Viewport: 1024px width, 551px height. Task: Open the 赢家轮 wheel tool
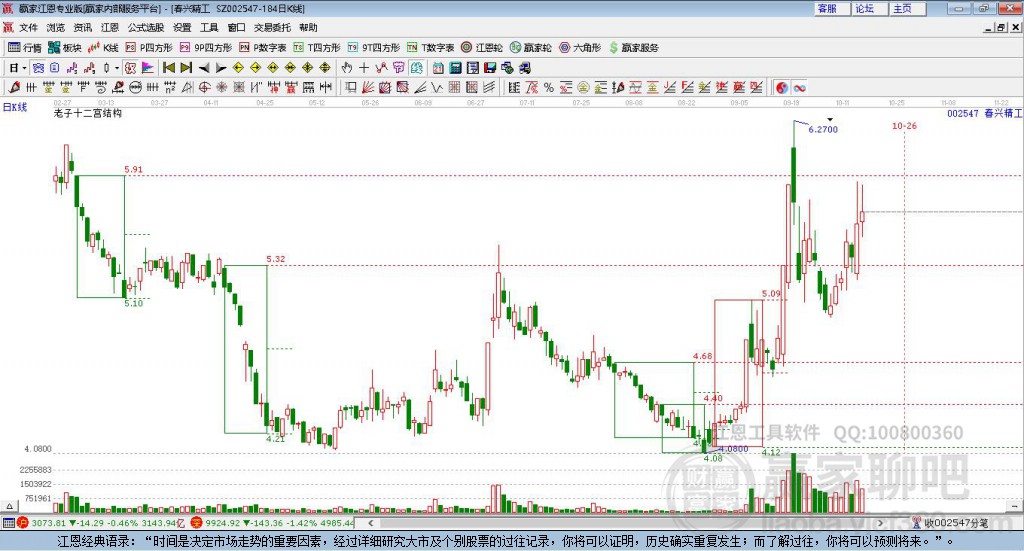point(530,48)
